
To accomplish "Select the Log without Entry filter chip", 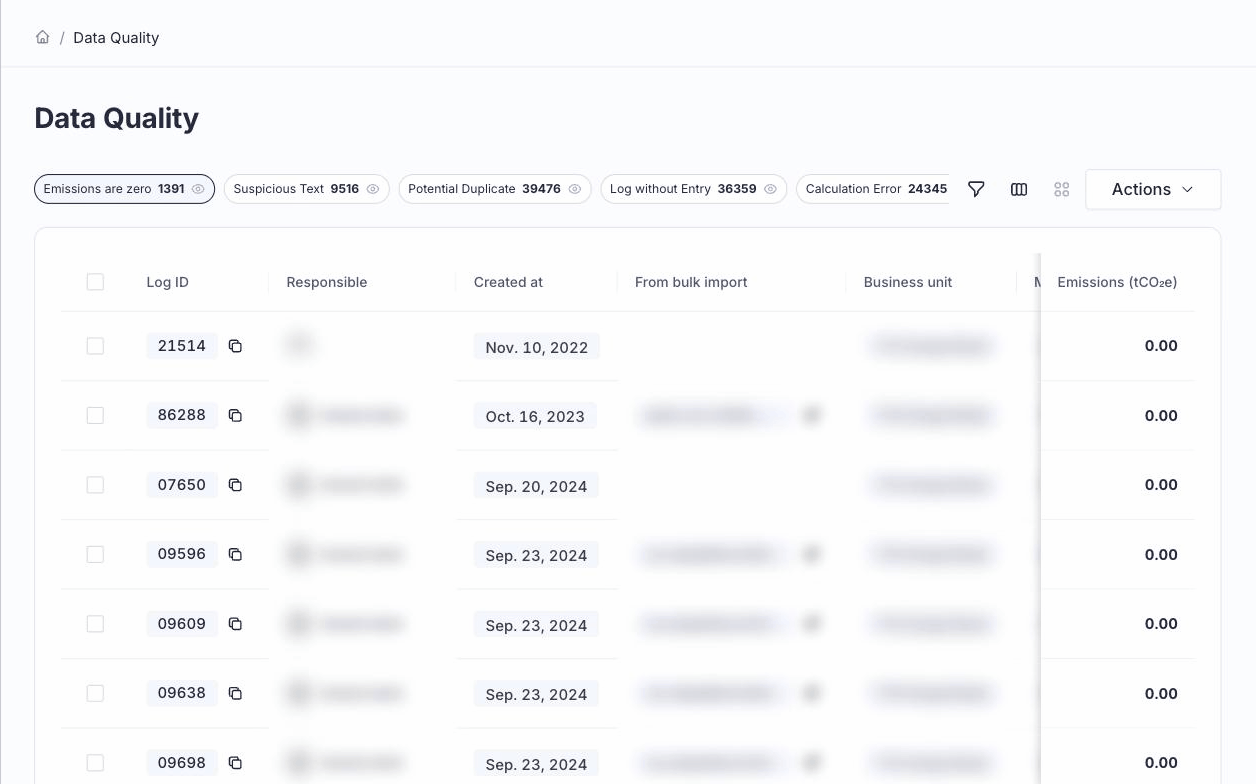I will (693, 189).
